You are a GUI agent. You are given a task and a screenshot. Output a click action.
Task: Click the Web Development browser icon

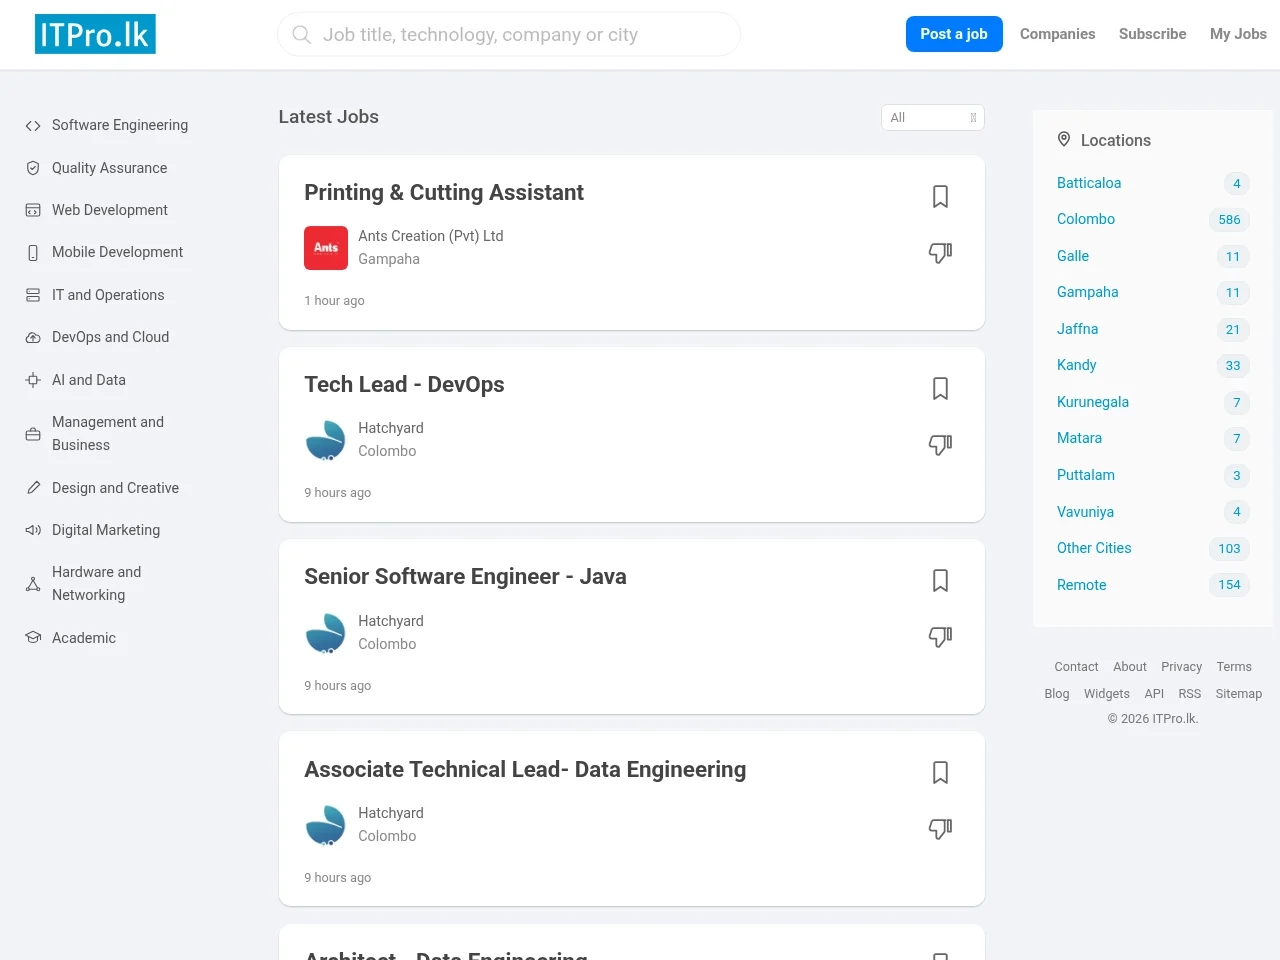(33, 210)
